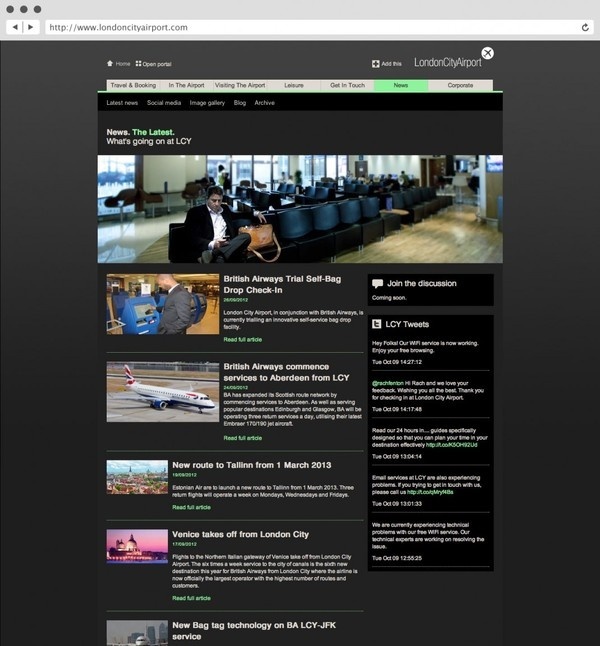Click the LCY Tweets heading
The width and height of the screenshot is (600, 646).
coord(407,324)
